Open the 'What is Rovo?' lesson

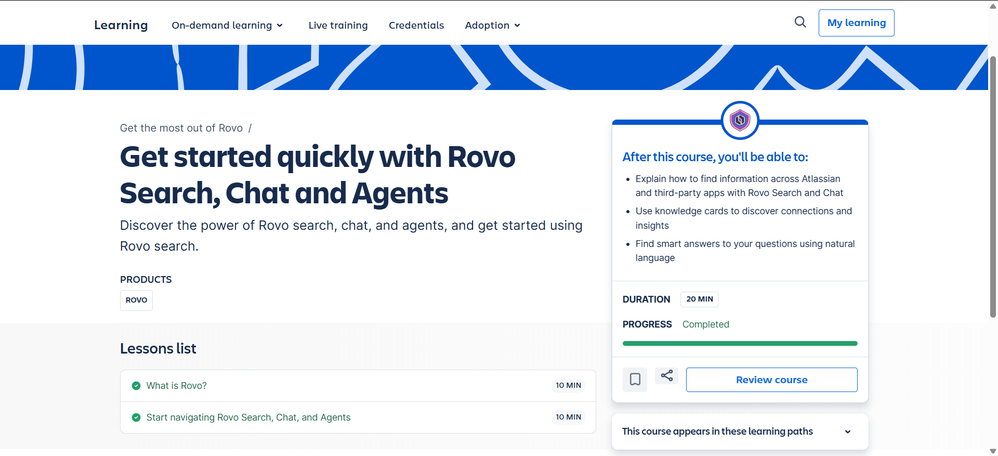coord(177,385)
